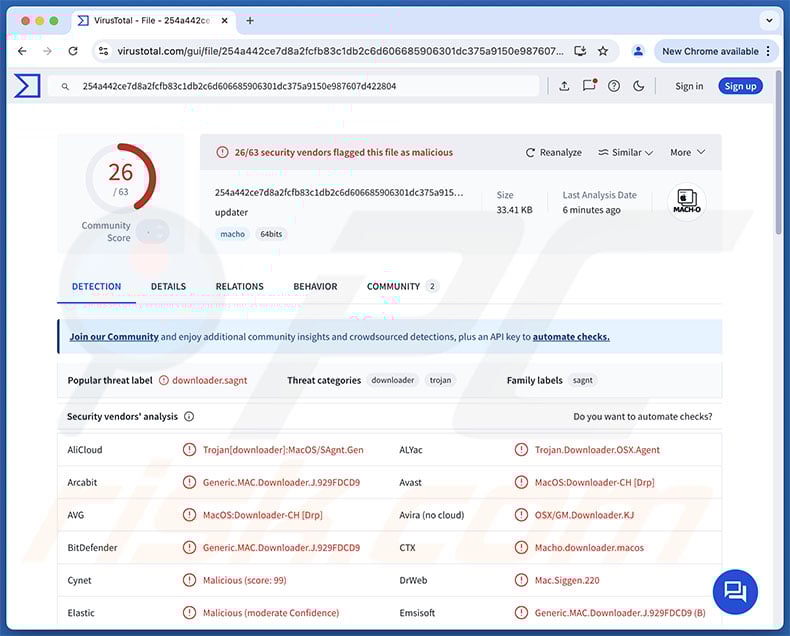The image size is (790, 636).
Task: Click the upload file icon
Action: click(x=564, y=86)
